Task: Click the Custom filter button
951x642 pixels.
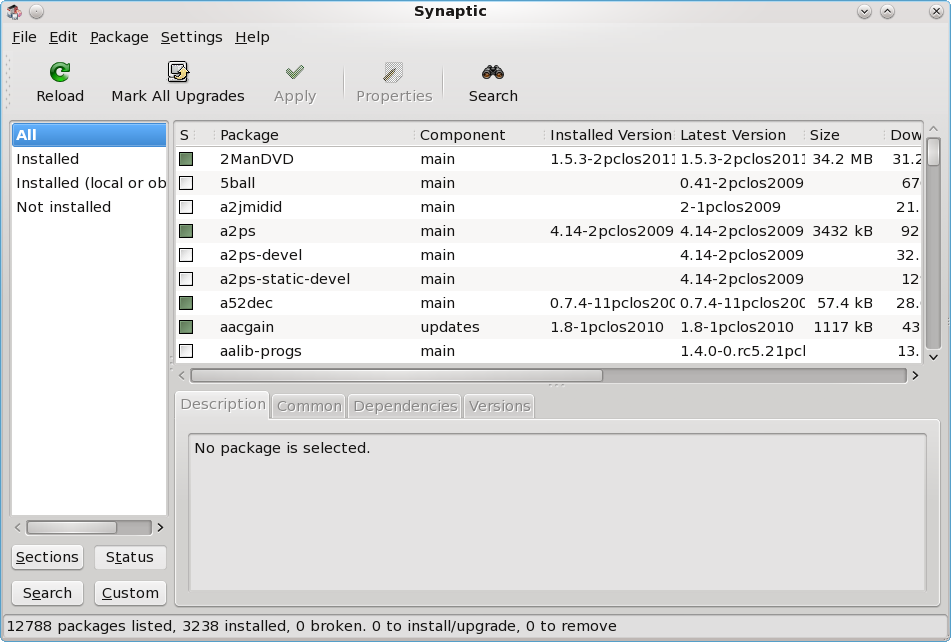Action: point(130,593)
